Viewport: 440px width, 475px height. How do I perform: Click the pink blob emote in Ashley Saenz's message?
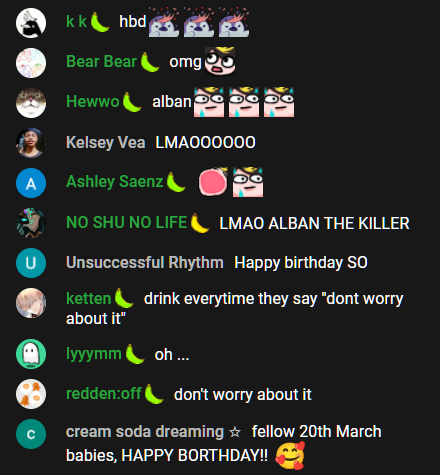(x=213, y=182)
